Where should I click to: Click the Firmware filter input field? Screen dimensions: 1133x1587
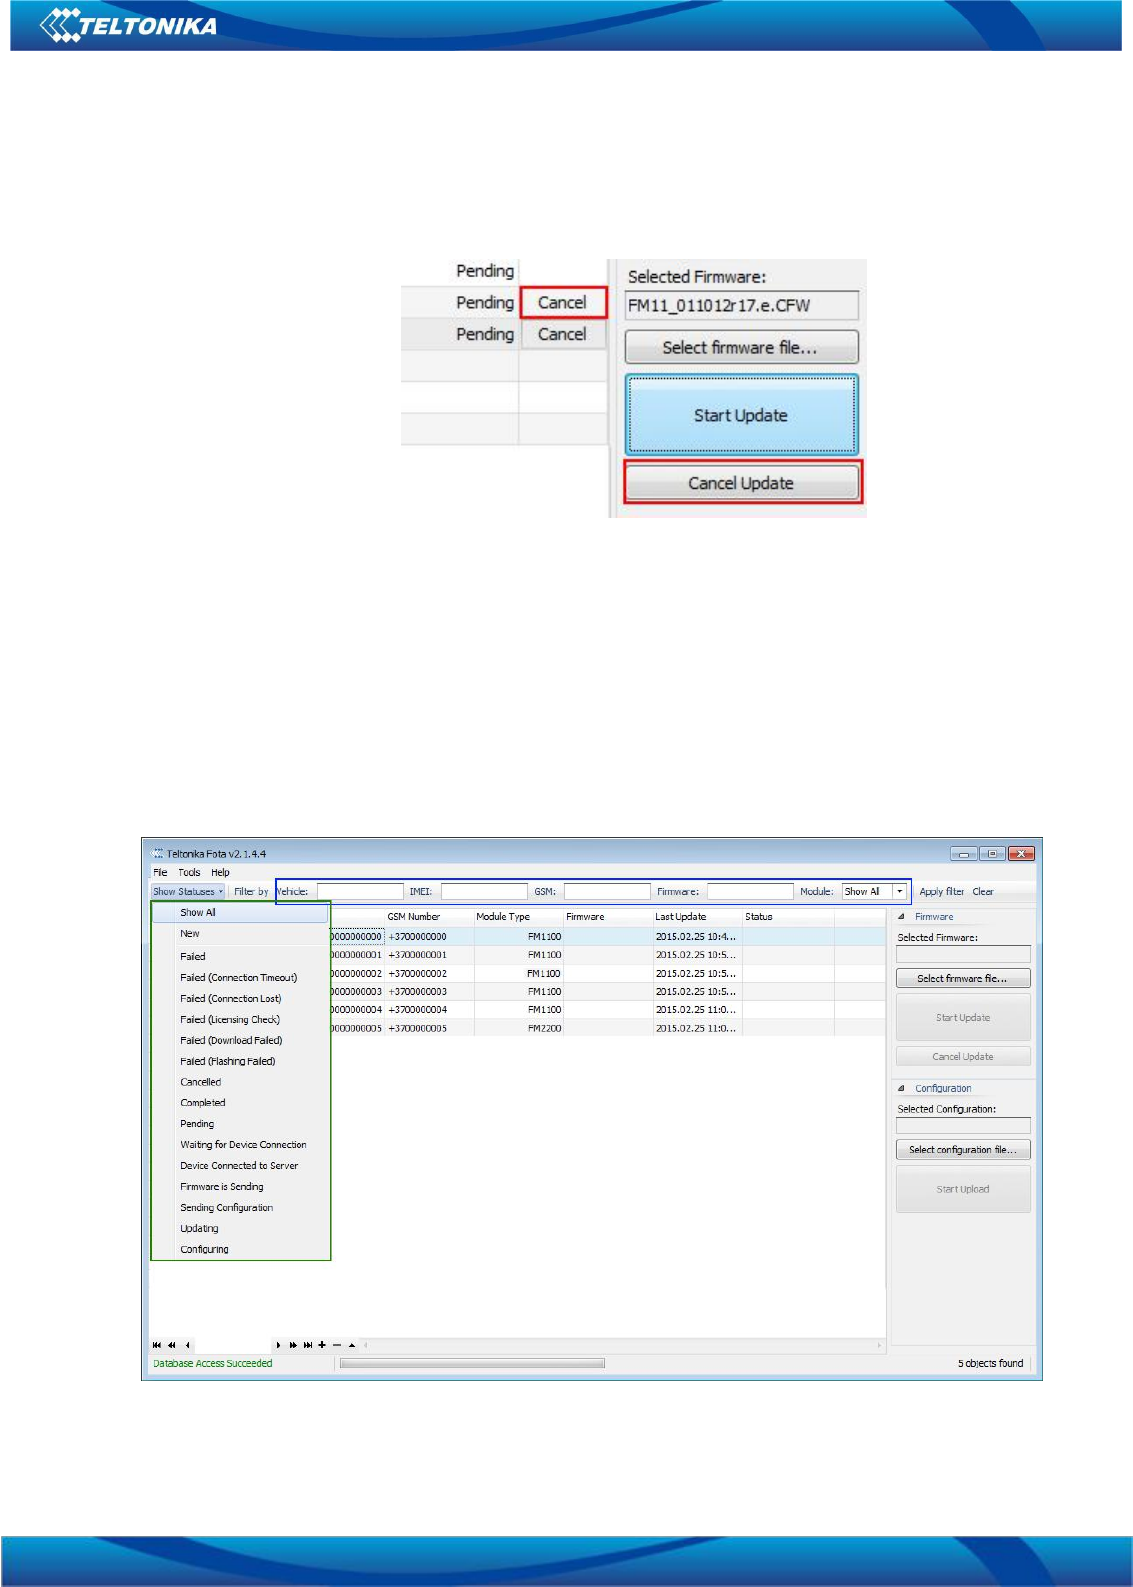[750, 891]
